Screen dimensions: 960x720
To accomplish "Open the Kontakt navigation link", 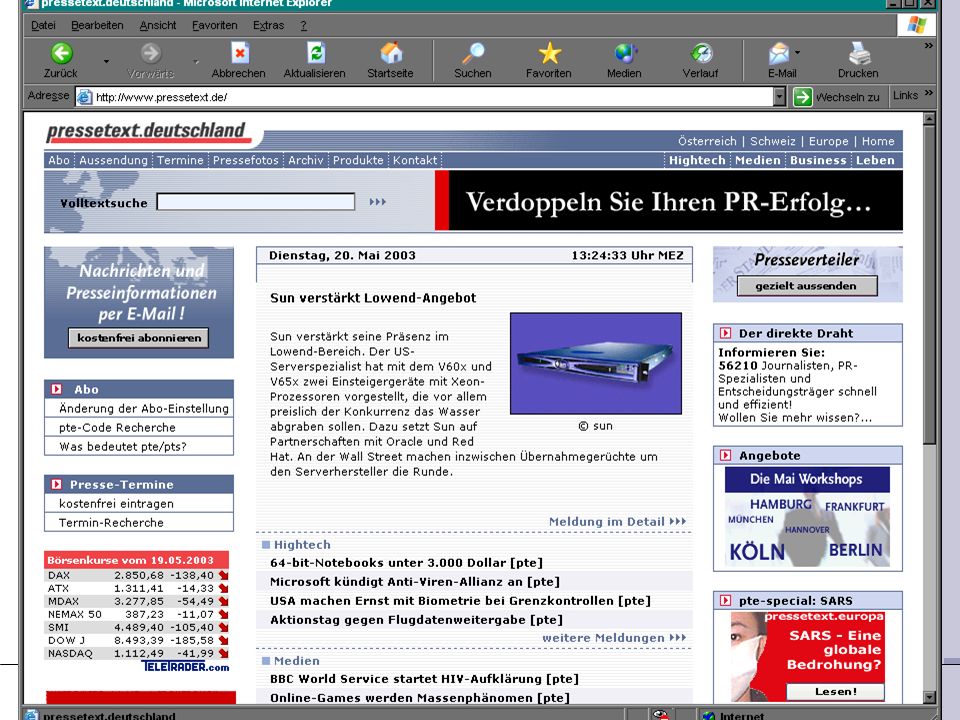I will (x=415, y=160).
